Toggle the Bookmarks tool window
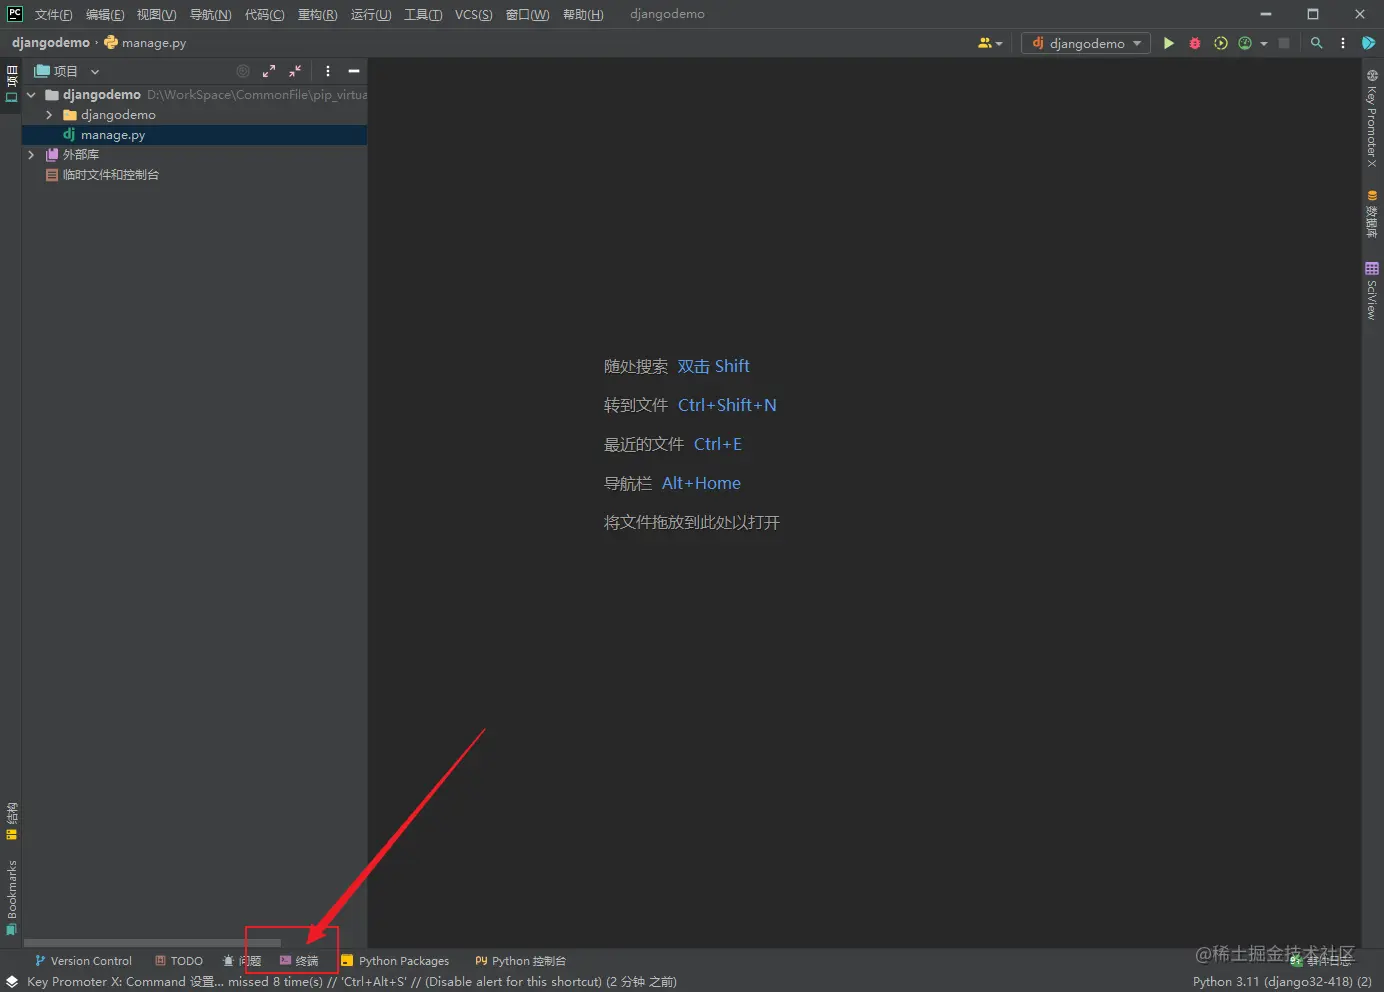 pyautogui.click(x=11, y=897)
